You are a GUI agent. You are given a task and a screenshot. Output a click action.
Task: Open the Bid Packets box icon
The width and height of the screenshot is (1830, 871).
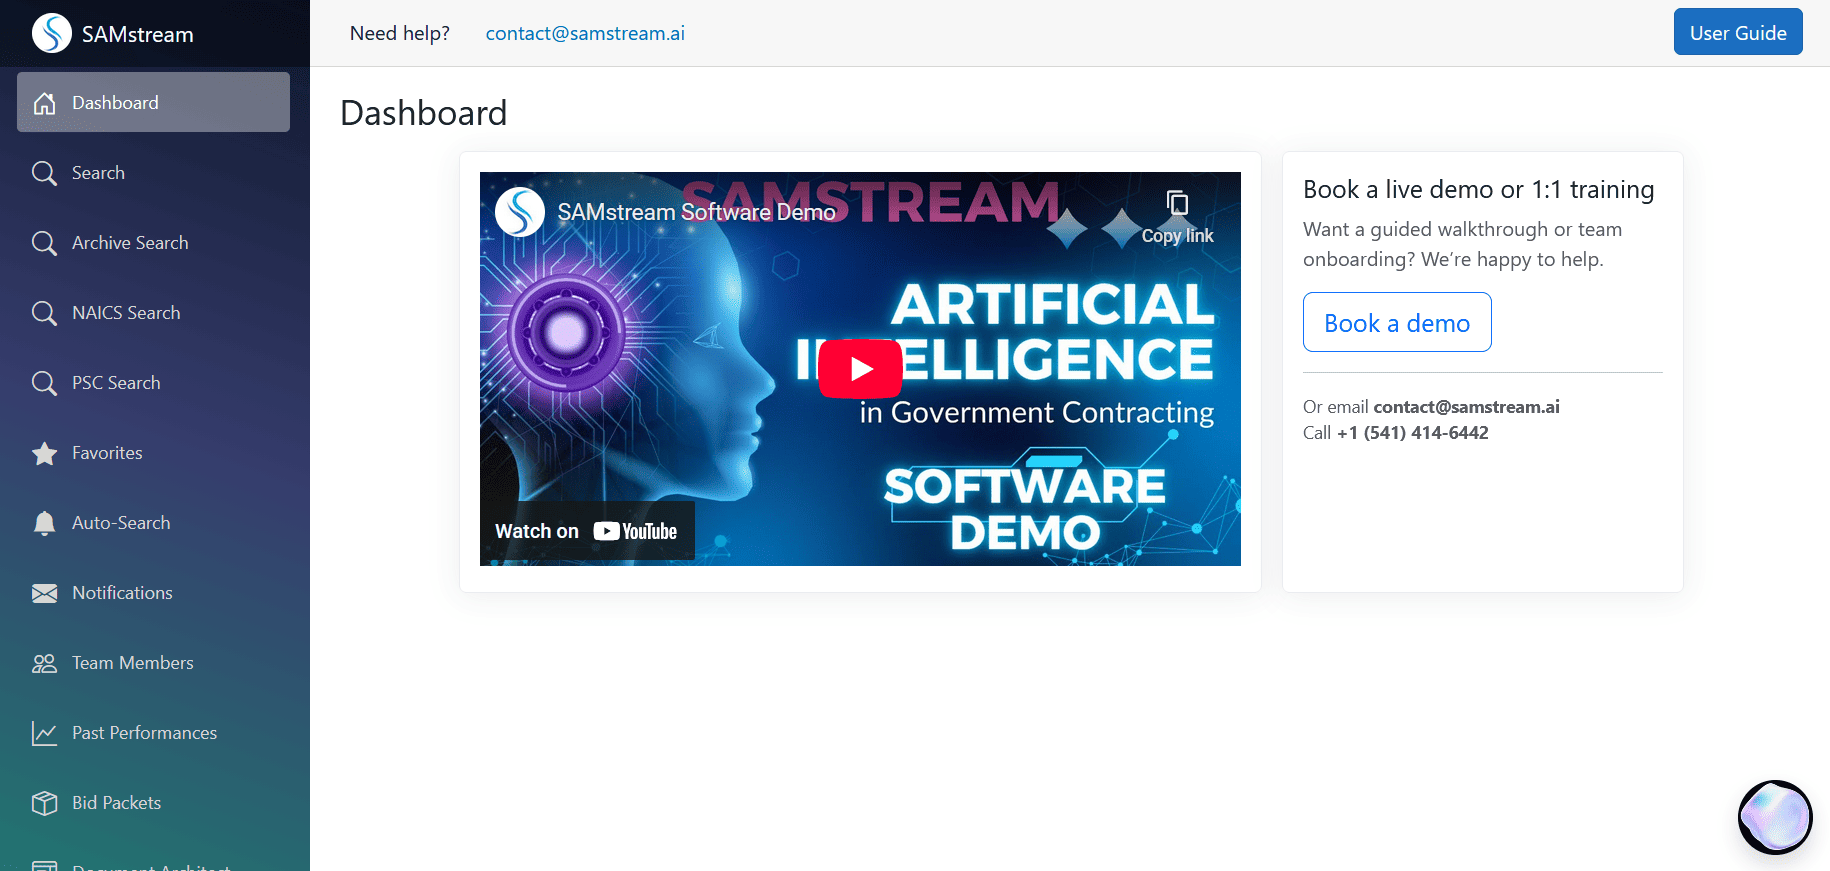pyautogui.click(x=44, y=803)
